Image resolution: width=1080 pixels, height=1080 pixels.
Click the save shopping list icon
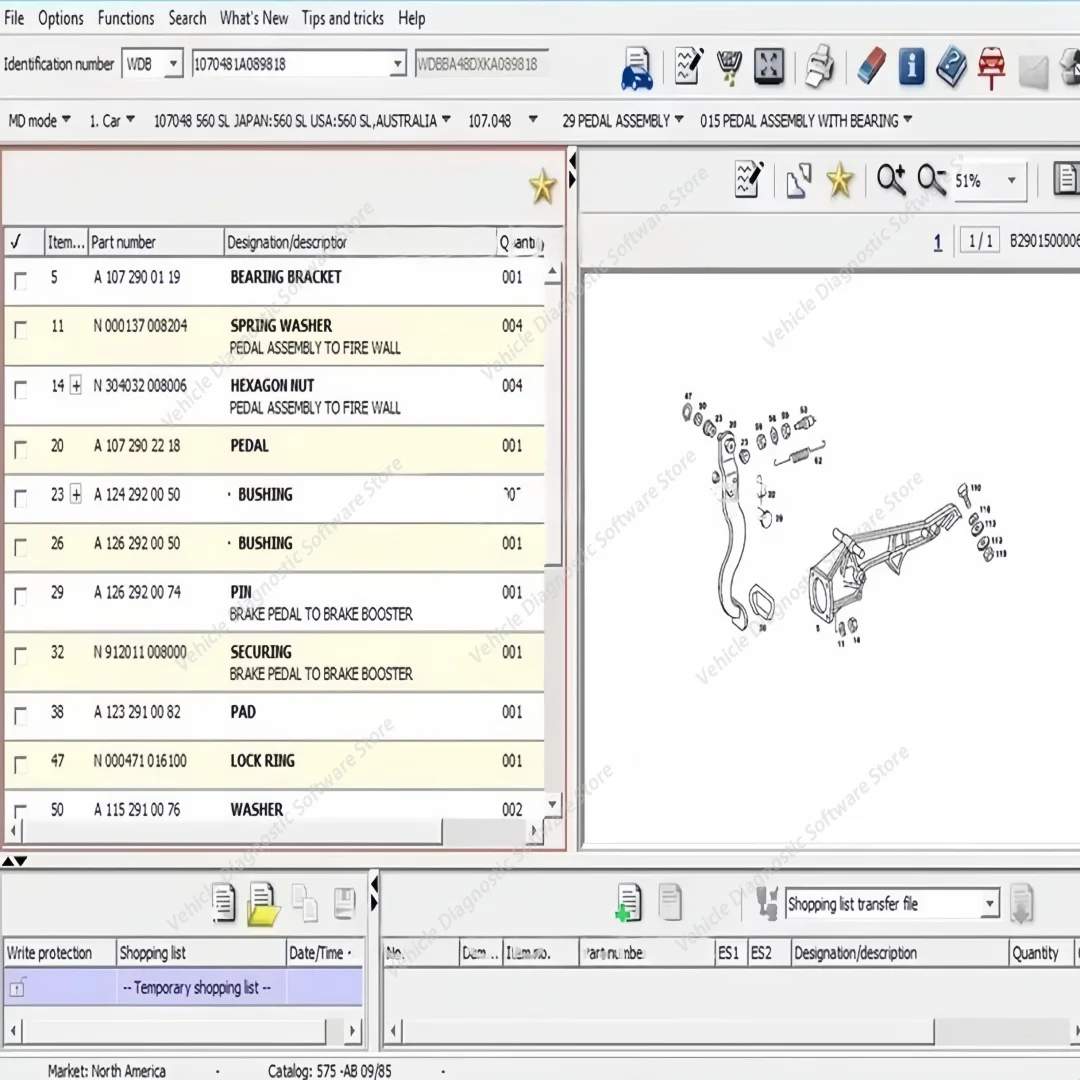344,904
